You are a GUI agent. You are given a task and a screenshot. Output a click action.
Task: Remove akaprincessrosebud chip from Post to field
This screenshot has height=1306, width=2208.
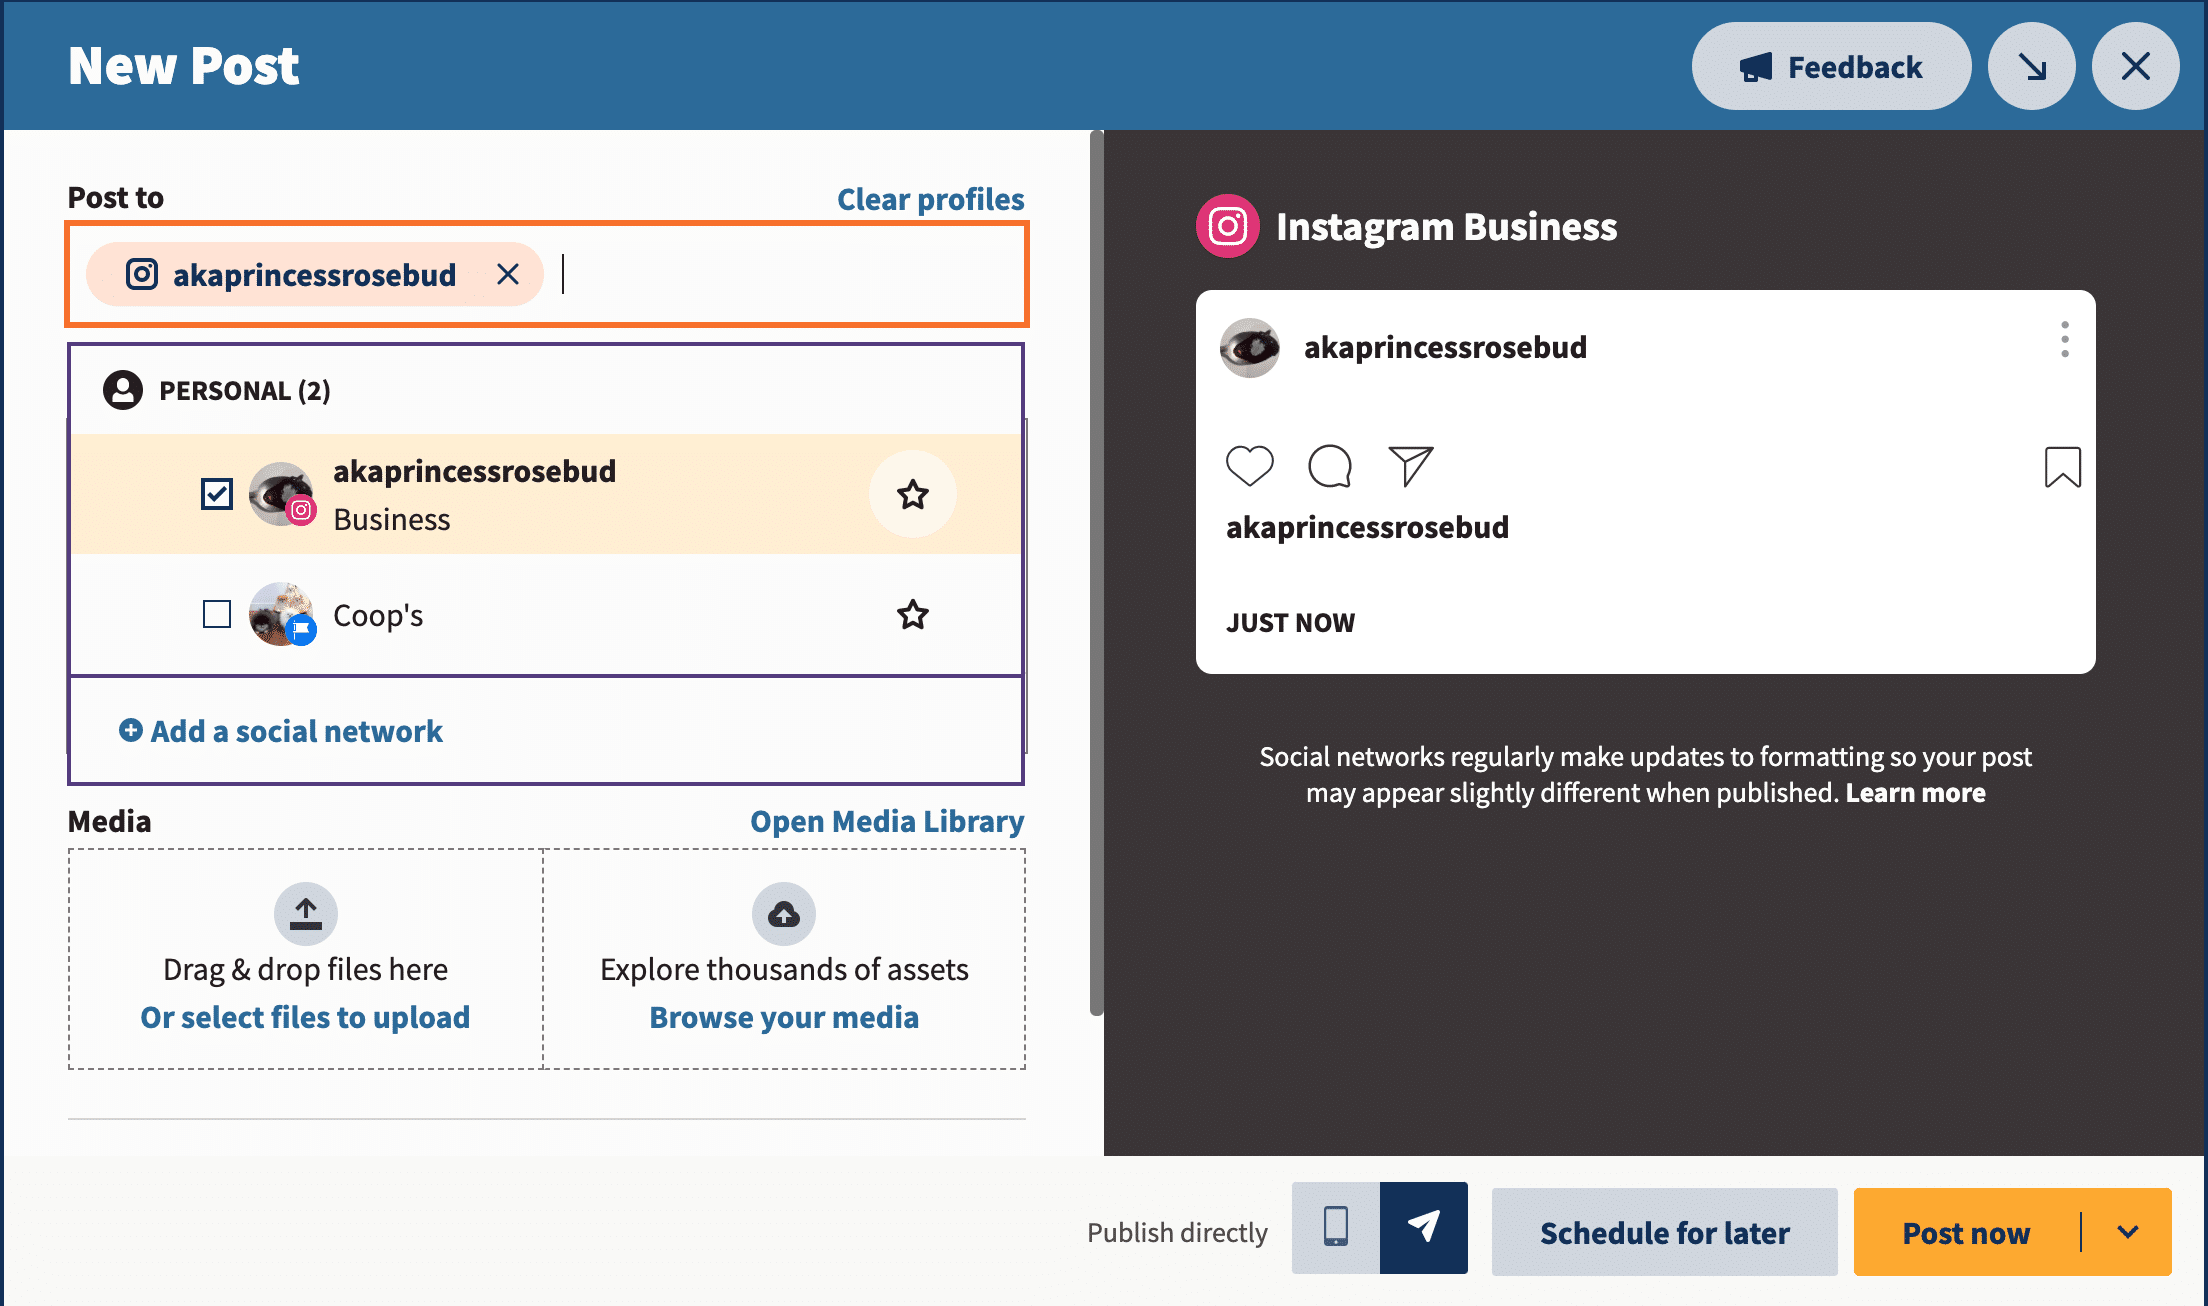[x=508, y=274]
